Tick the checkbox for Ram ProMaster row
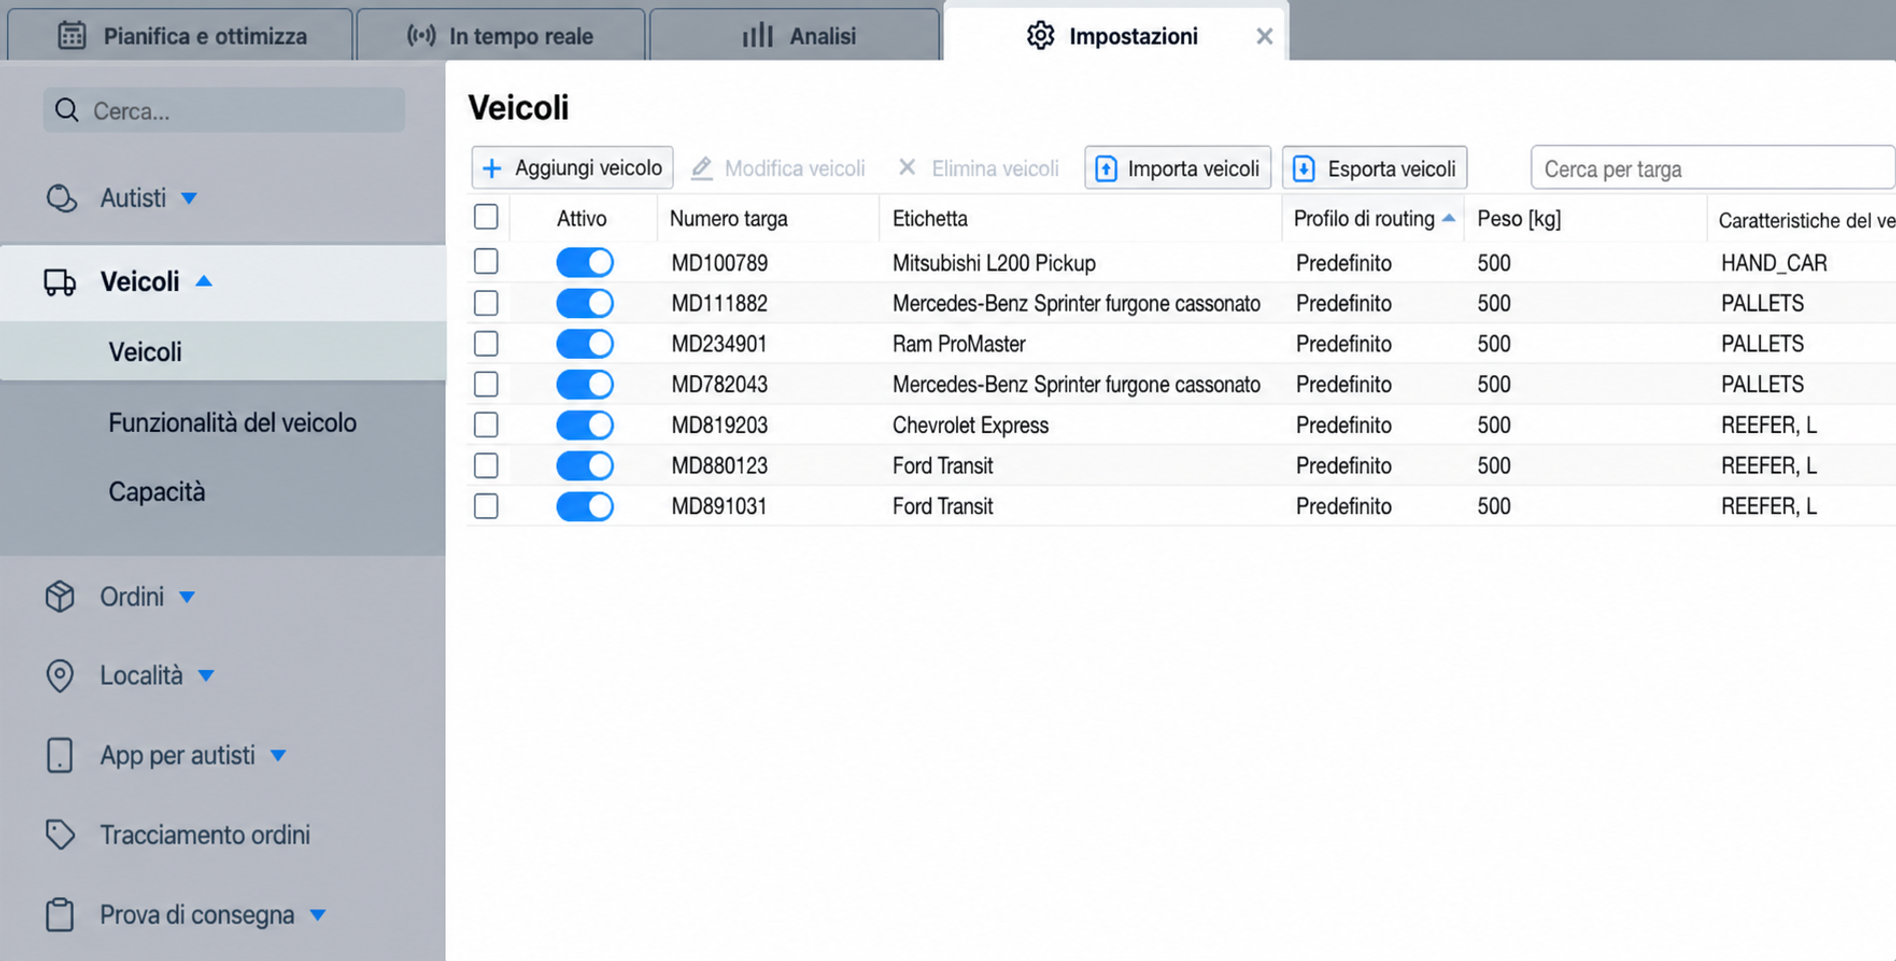The width and height of the screenshot is (1896, 961). (486, 344)
